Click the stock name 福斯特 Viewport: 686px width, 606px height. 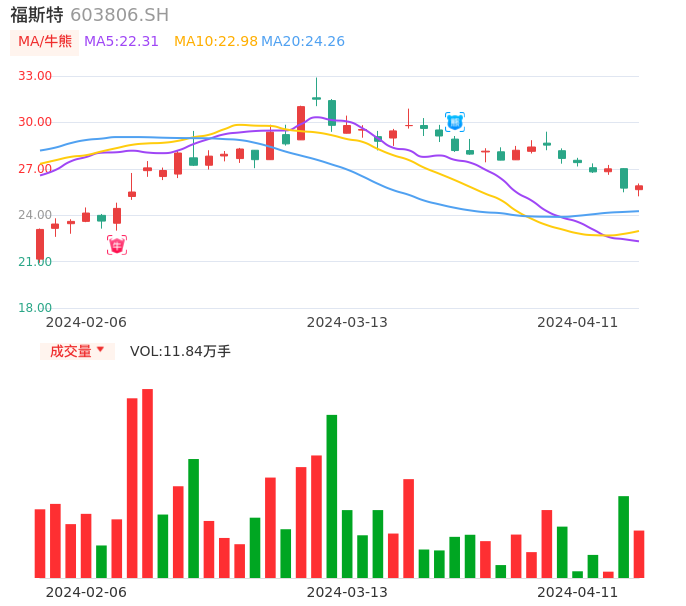(37, 15)
